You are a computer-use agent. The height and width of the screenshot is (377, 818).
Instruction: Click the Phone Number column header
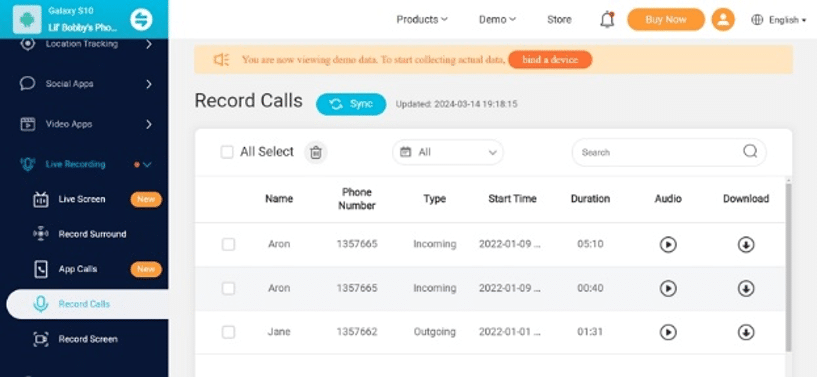coord(357,199)
